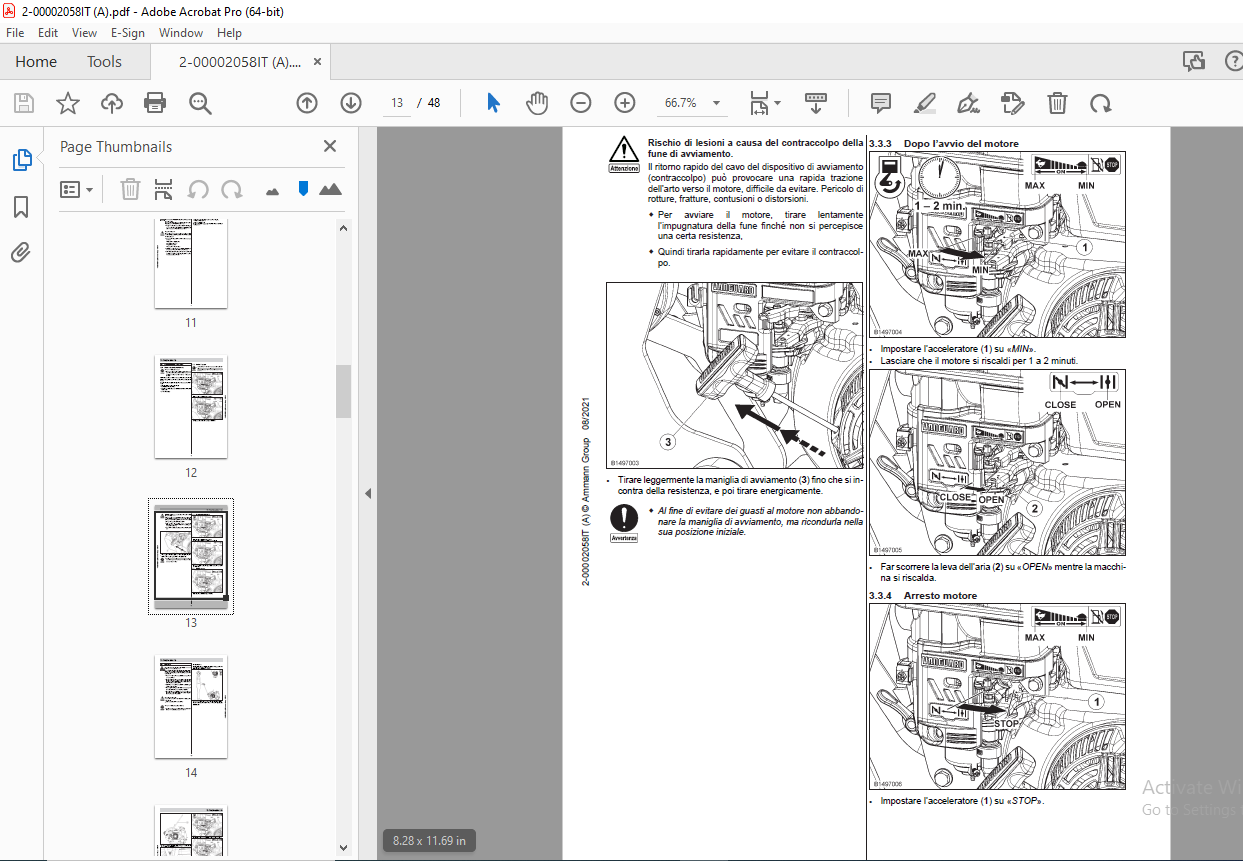
Task: Select page 11 thumbnail
Action: (x=191, y=262)
